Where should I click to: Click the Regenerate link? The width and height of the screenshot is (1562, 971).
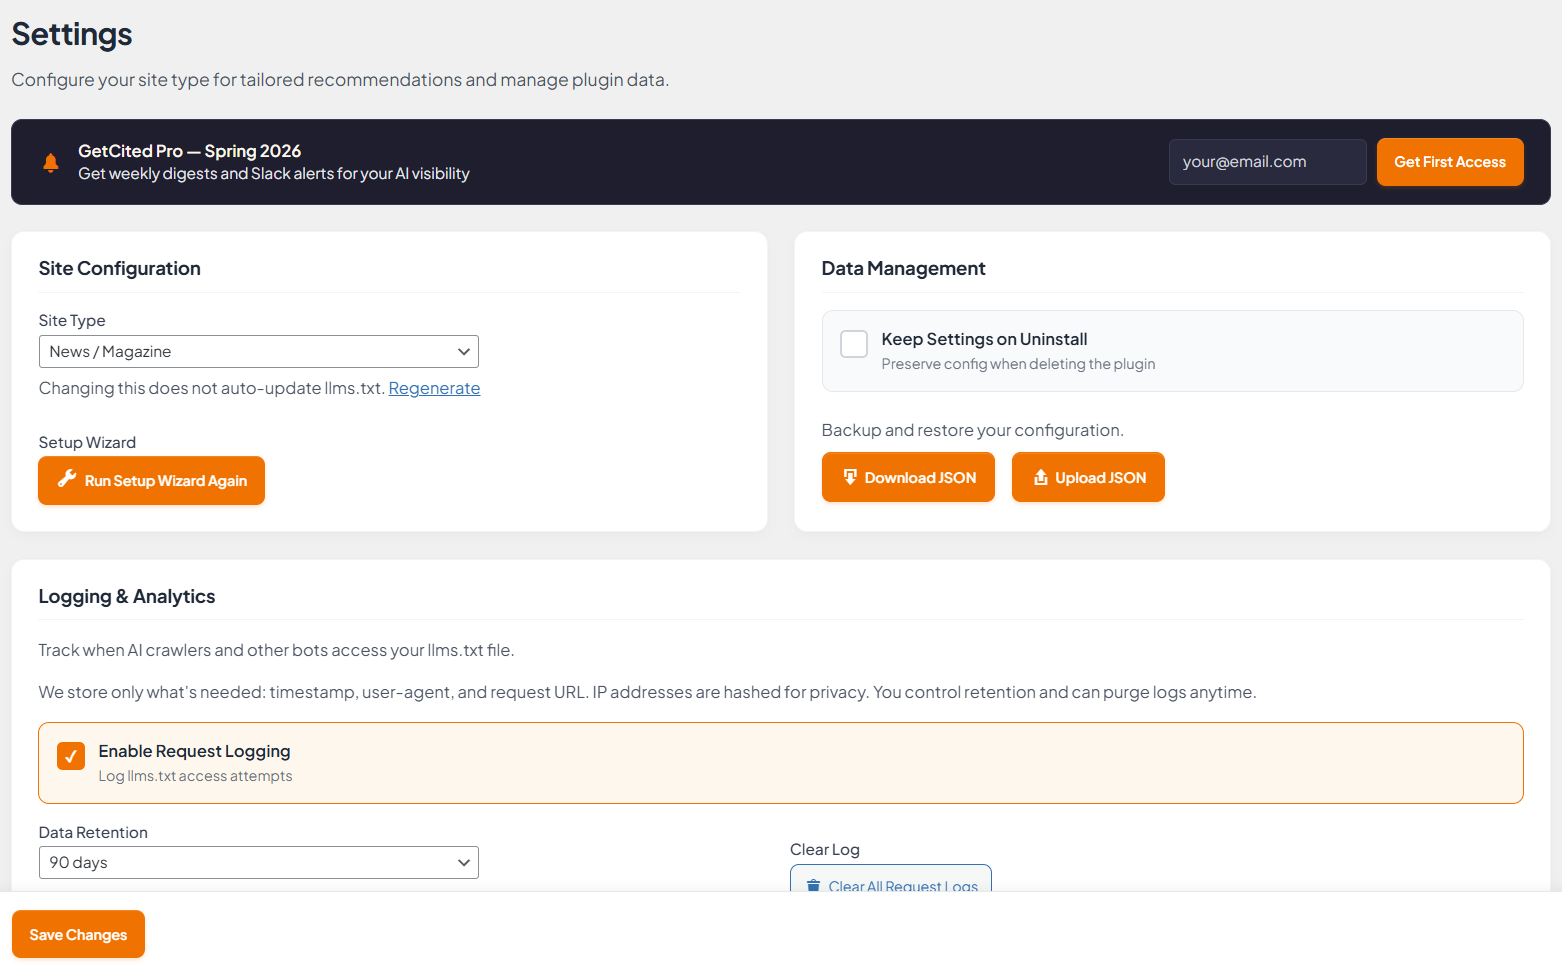pos(434,388)
